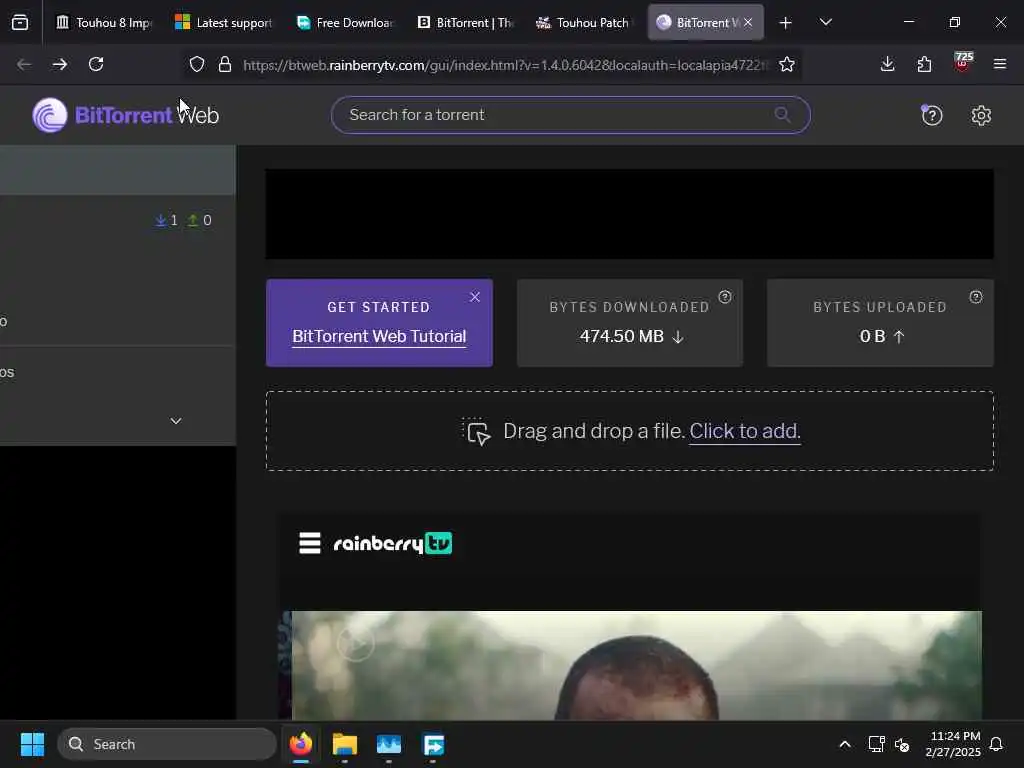Open Firefox View recent browsing icon
Image resolution: width=1024 pixels, height=768 pixels.
pos(20,22)
